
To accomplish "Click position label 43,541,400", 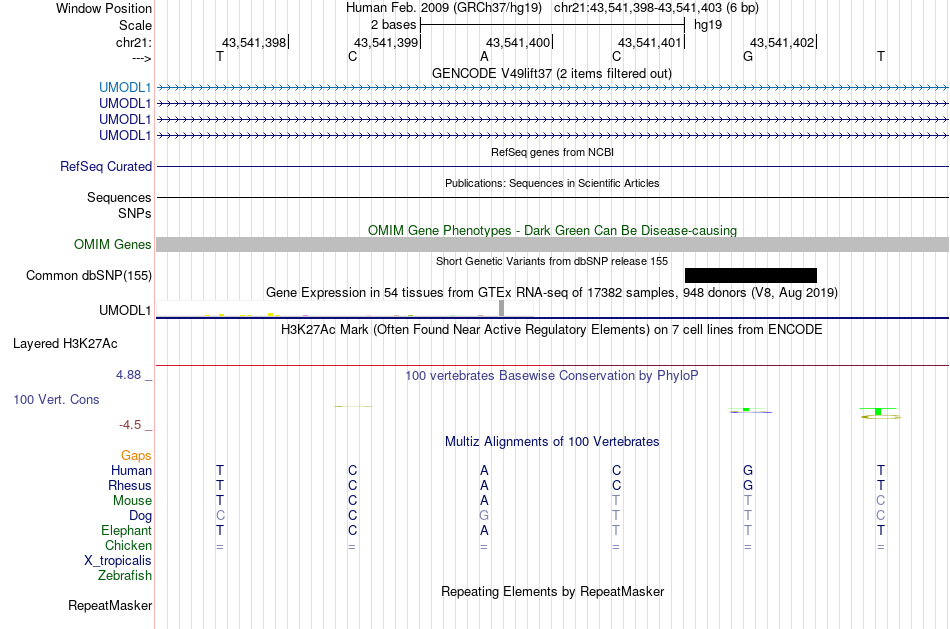I will (x=518, y=42).
